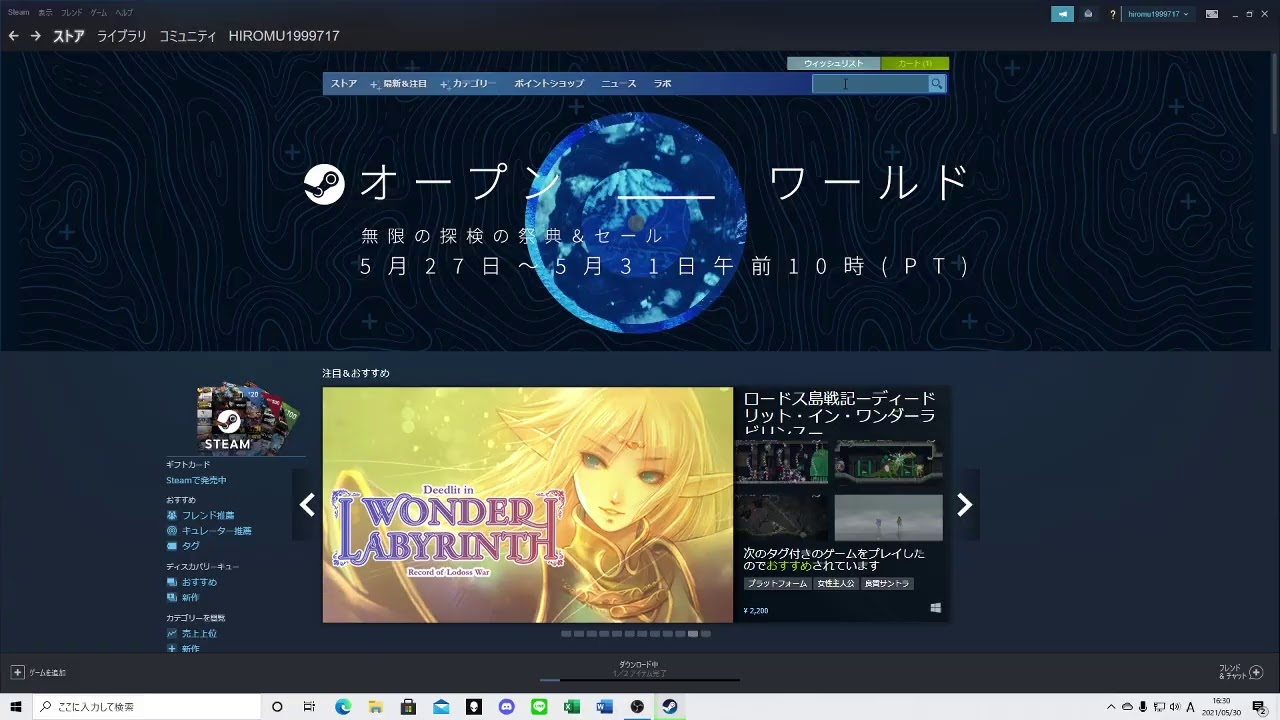The image size is (1280, 720).
Task: Click the store search magnifier icon
Action: coord(936,84)
